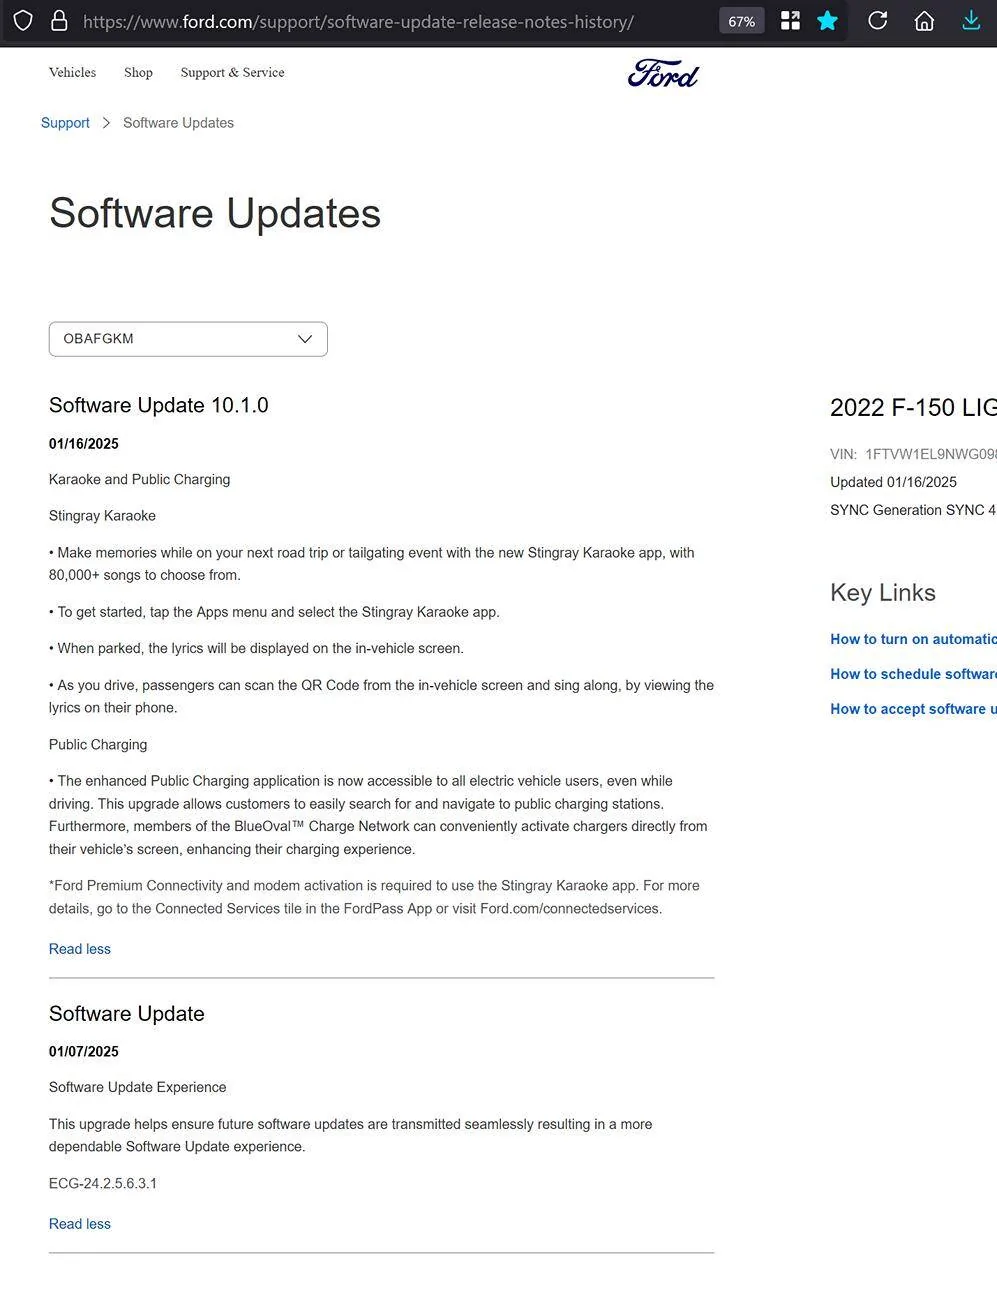Open the downloads arrow icon
This screenshot has height=1300, width=997.
click(x=971, y=21)
